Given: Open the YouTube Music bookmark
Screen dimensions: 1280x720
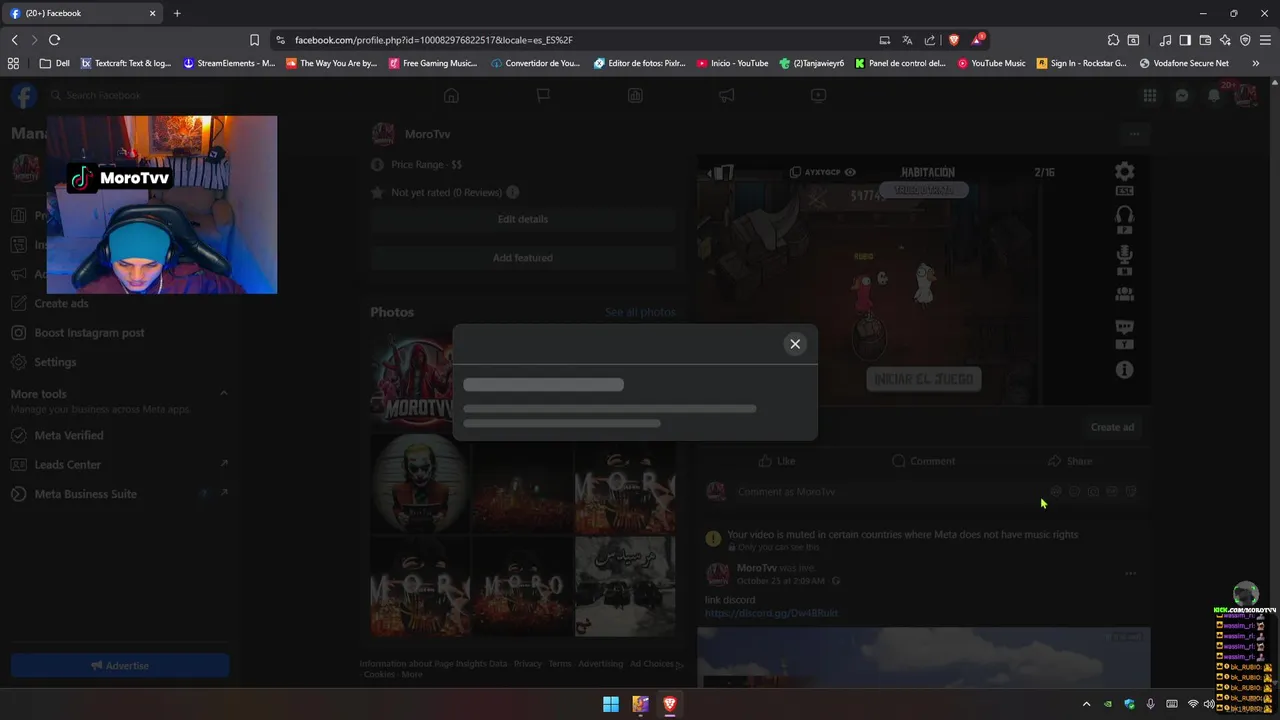Looking at the screenshot, I should [x=991, y=63].
